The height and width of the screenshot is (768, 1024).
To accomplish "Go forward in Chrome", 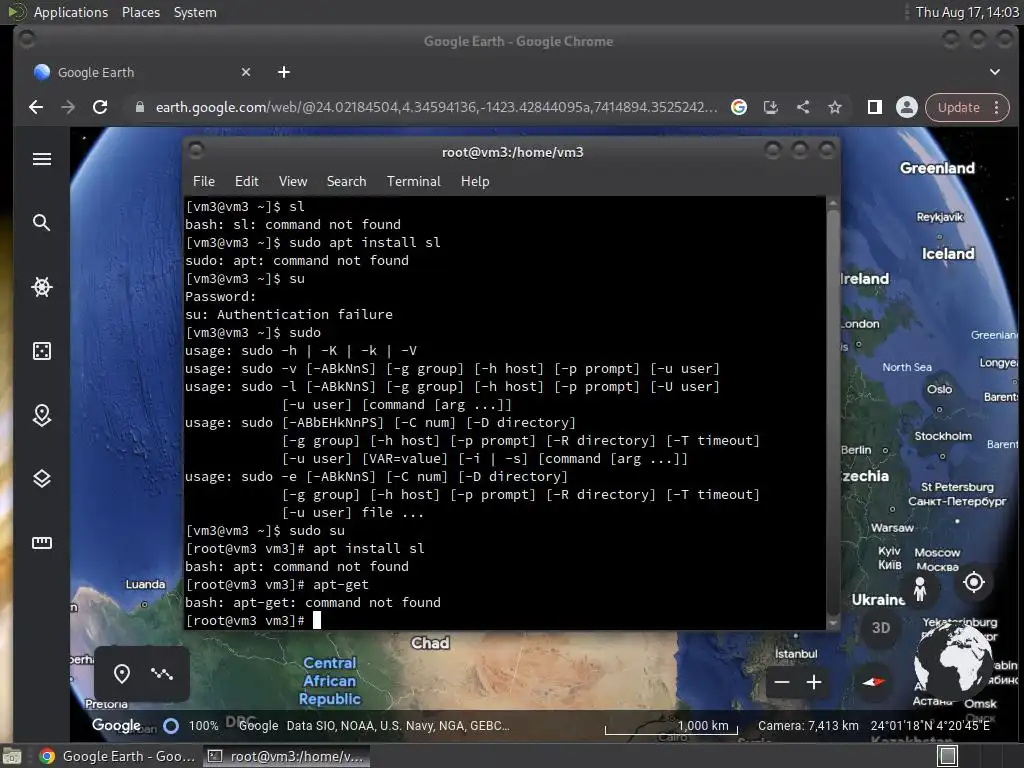I will pyautogui.click(x=68, y=107).
